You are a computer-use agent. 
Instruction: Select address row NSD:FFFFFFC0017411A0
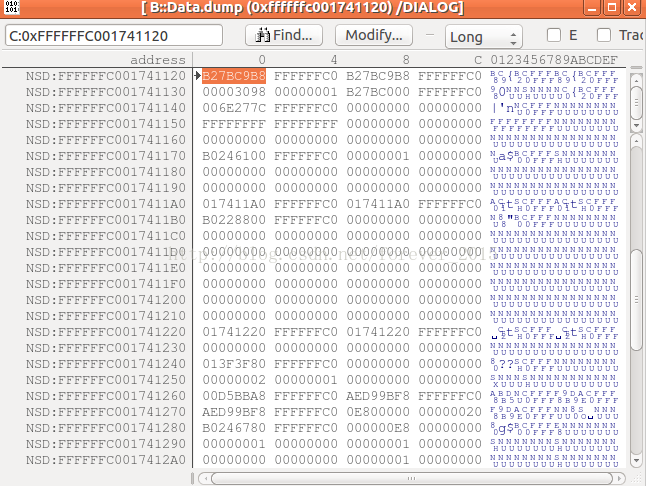click(106, 204)
